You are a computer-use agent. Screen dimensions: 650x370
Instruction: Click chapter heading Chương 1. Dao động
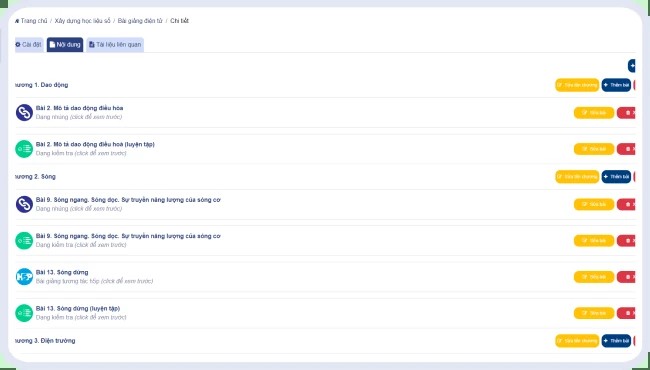[x=41, y=85]
